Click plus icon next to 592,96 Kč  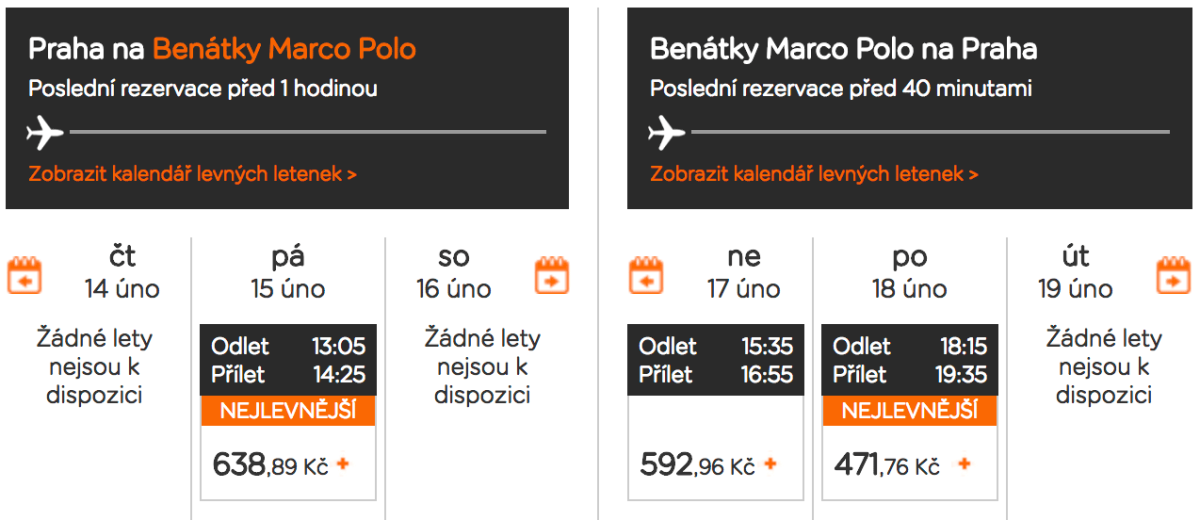click(x=770, y=464)
